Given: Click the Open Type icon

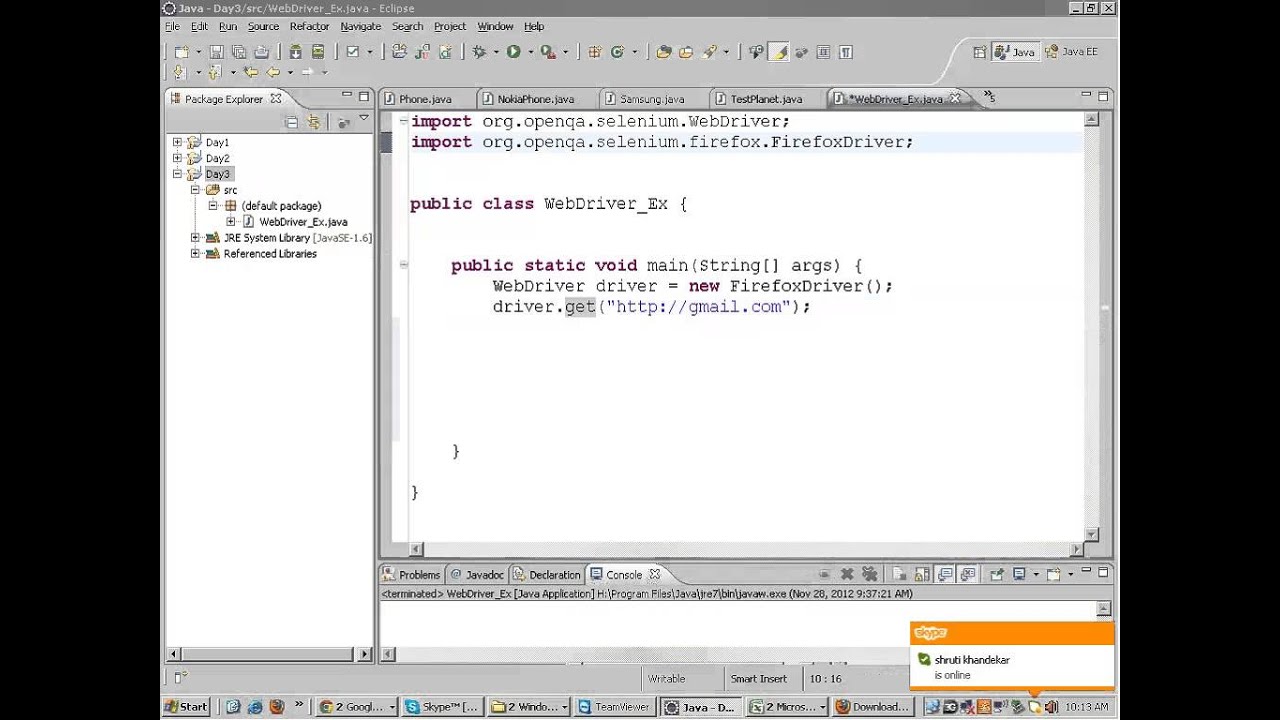Looking at the screenshot, I should point(663,52).
